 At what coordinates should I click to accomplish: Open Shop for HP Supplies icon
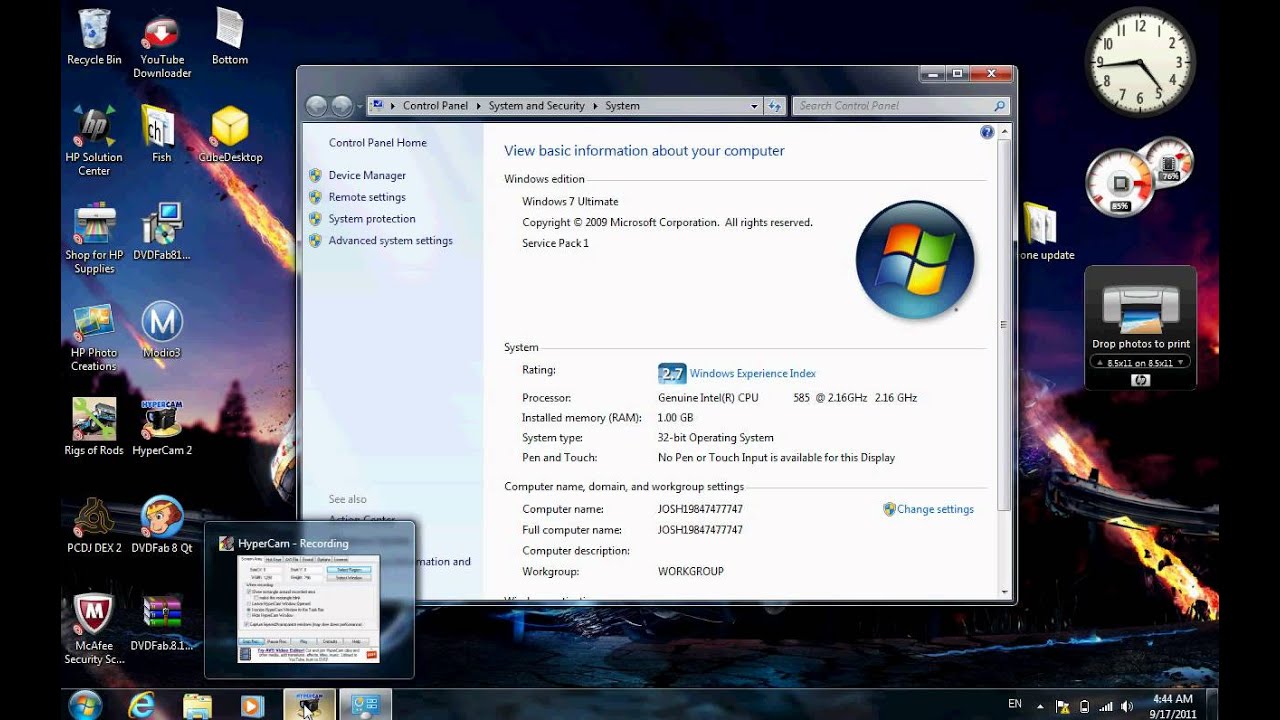(94, 238)
